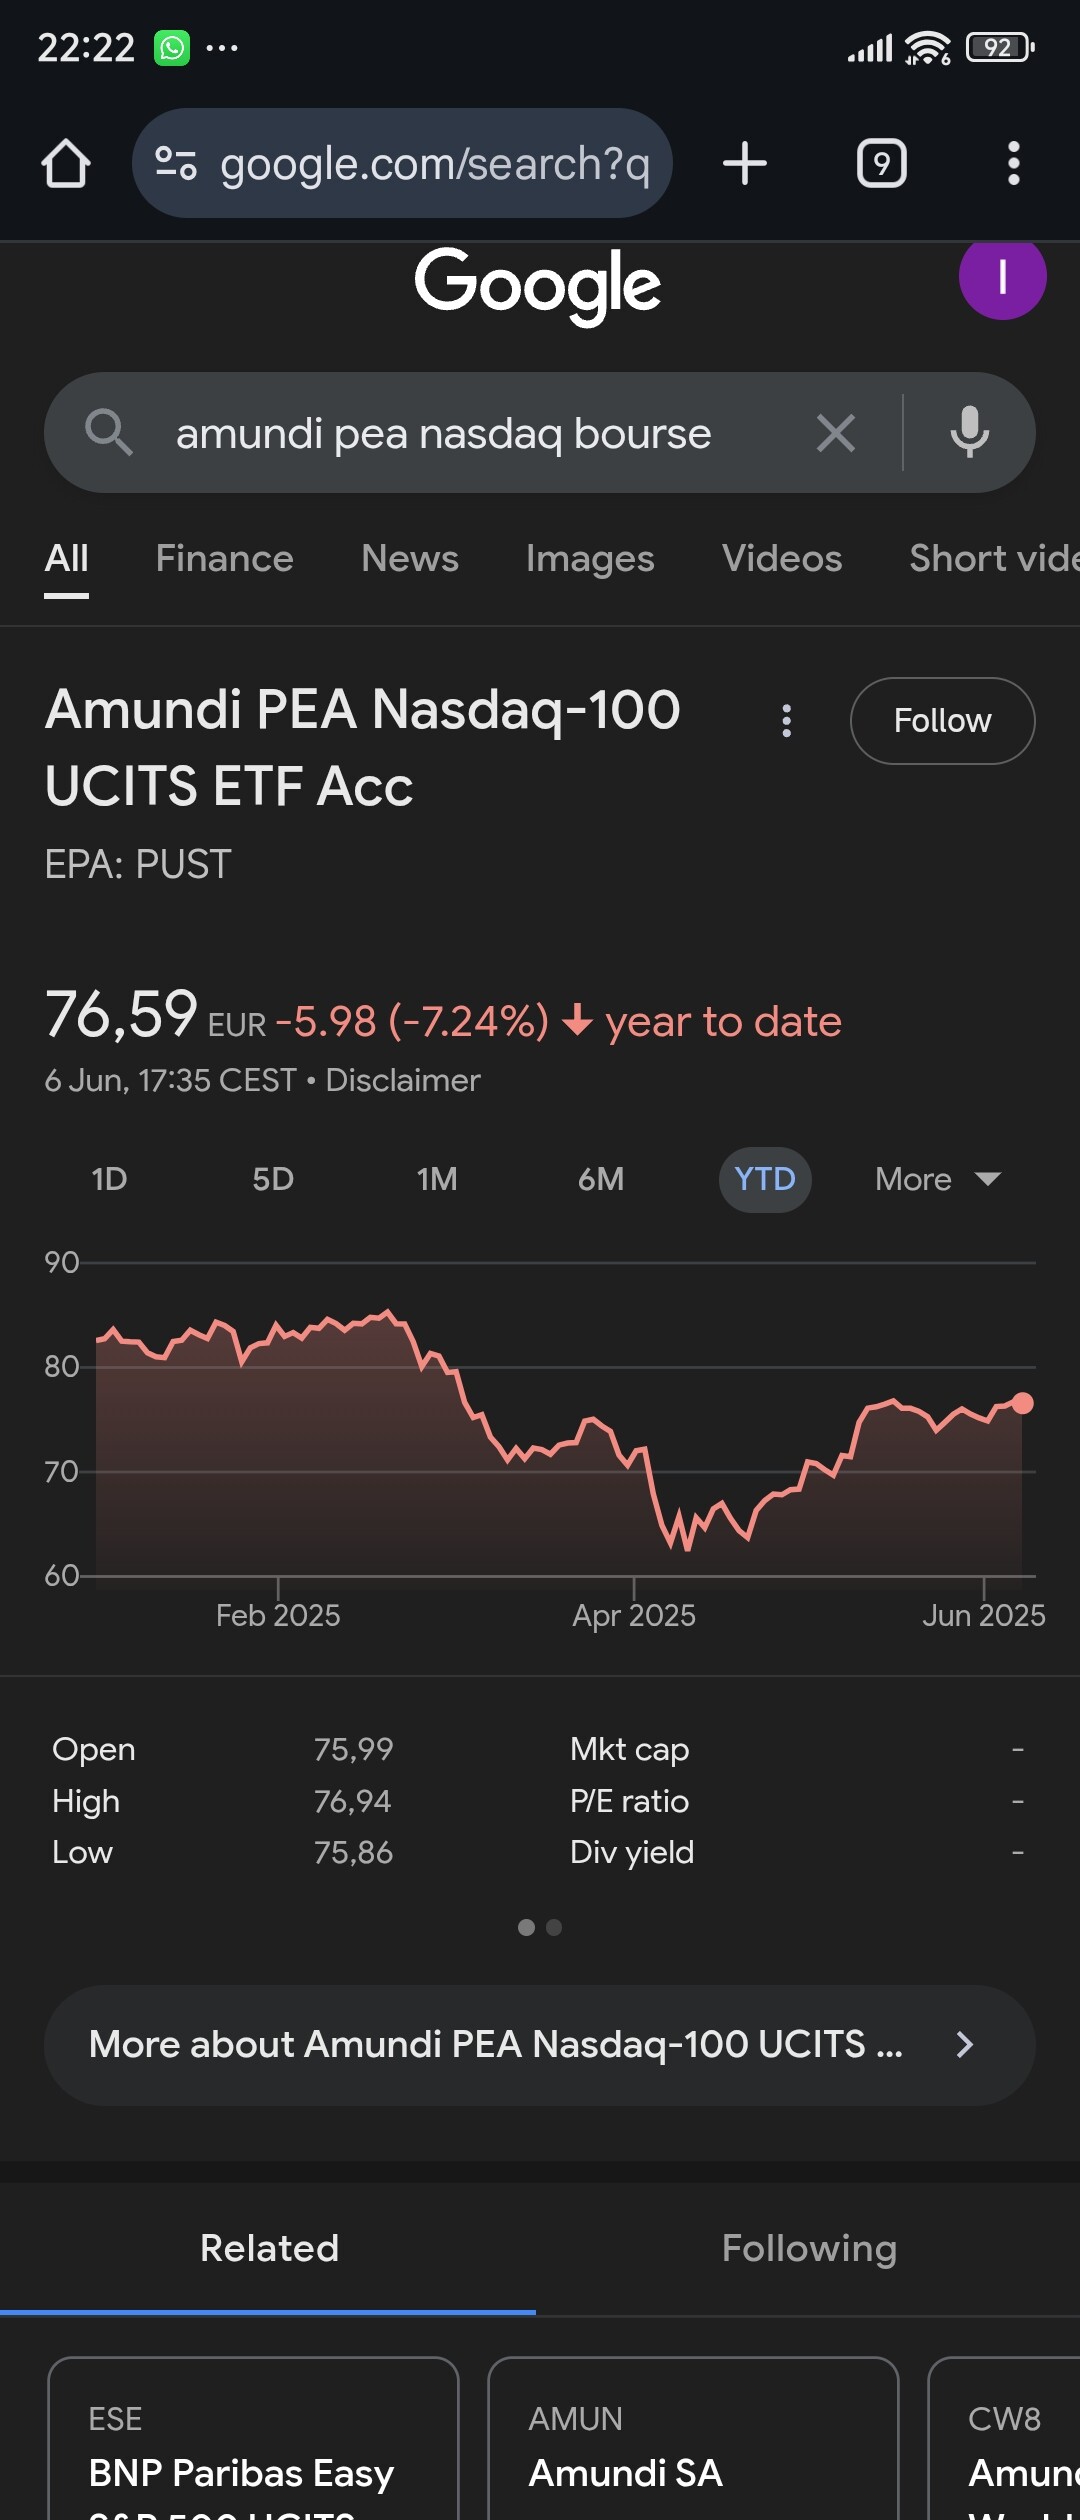Open the tab switcher showing 9 tabs
This screenshot has height=2520, width=1080.
(x=882, y=163)
